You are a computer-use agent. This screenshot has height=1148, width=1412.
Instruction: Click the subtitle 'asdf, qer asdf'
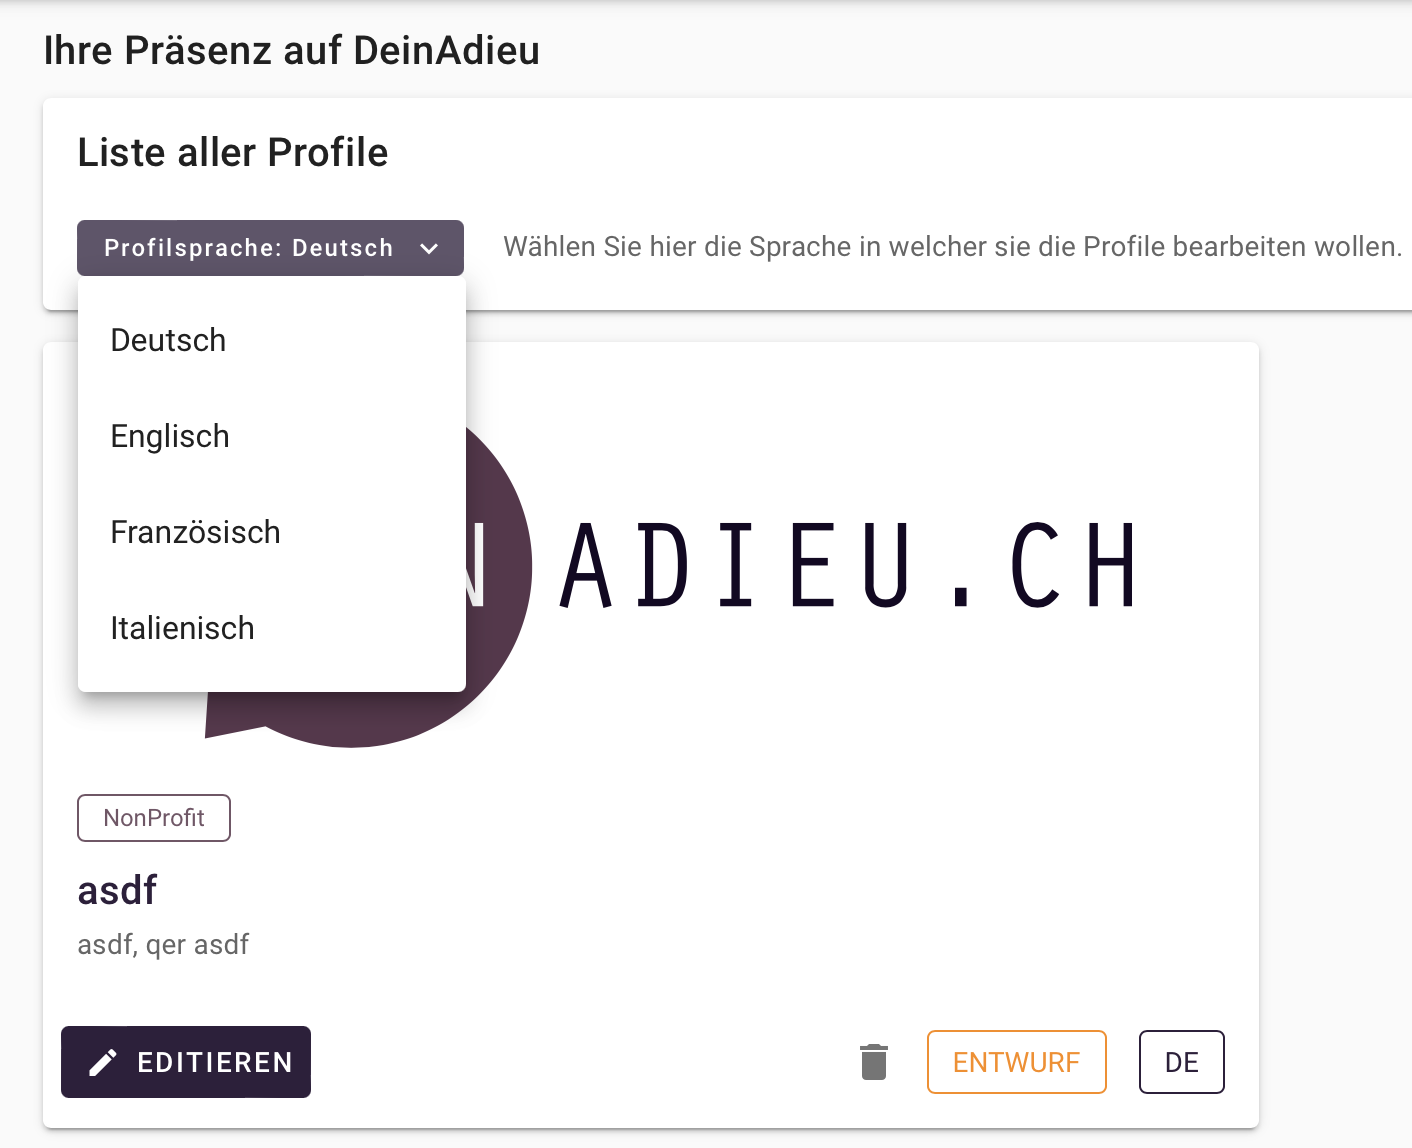[x=164, y=944]
